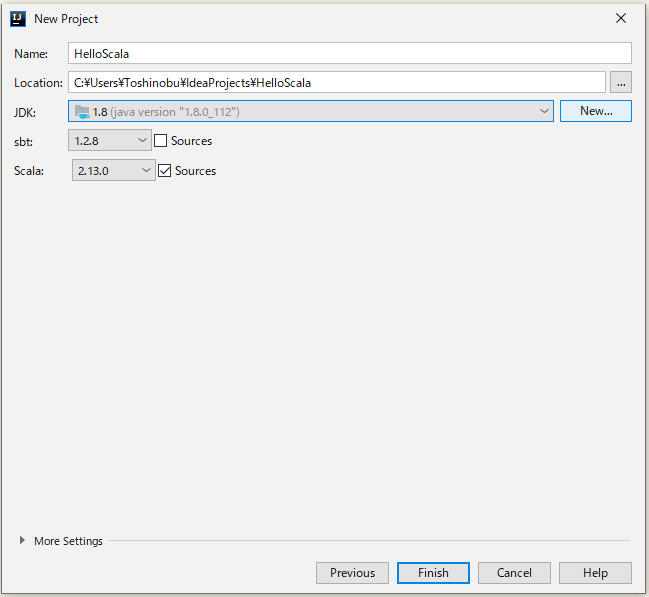Click the IntelliJ IDEA logo in title bar
The width and height of the screenshot is (649, 597).
pos(18,19)
